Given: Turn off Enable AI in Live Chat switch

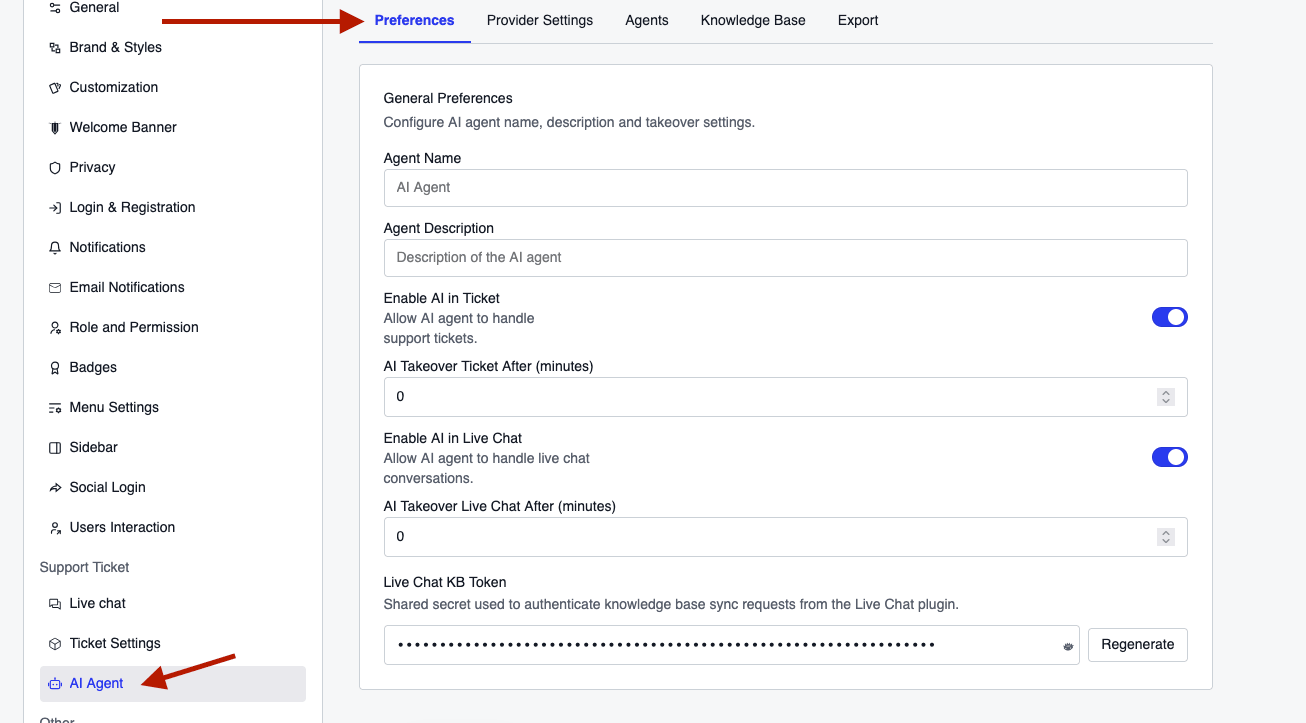Looking at the screenshot, I should pyautogui.click(x=1170, y=457).
